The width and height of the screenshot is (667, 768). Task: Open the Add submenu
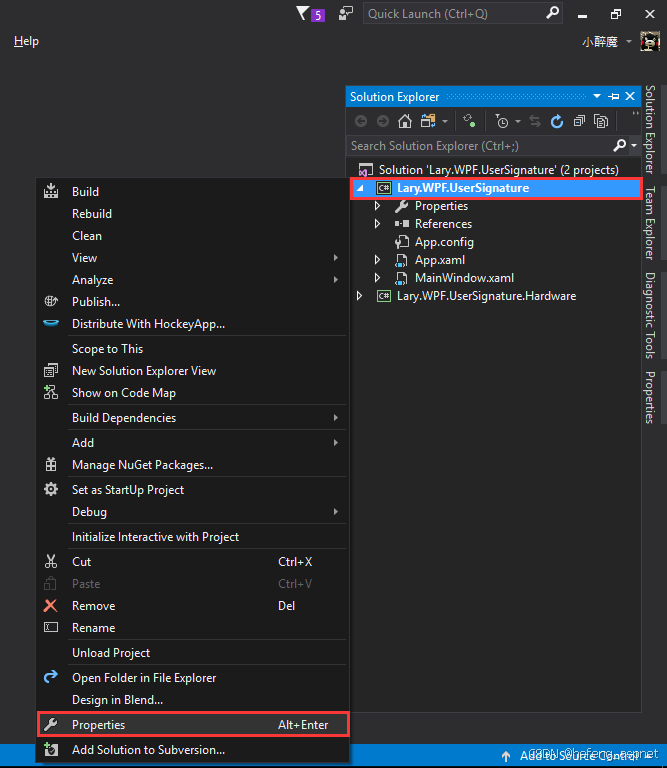coord(192,443)
